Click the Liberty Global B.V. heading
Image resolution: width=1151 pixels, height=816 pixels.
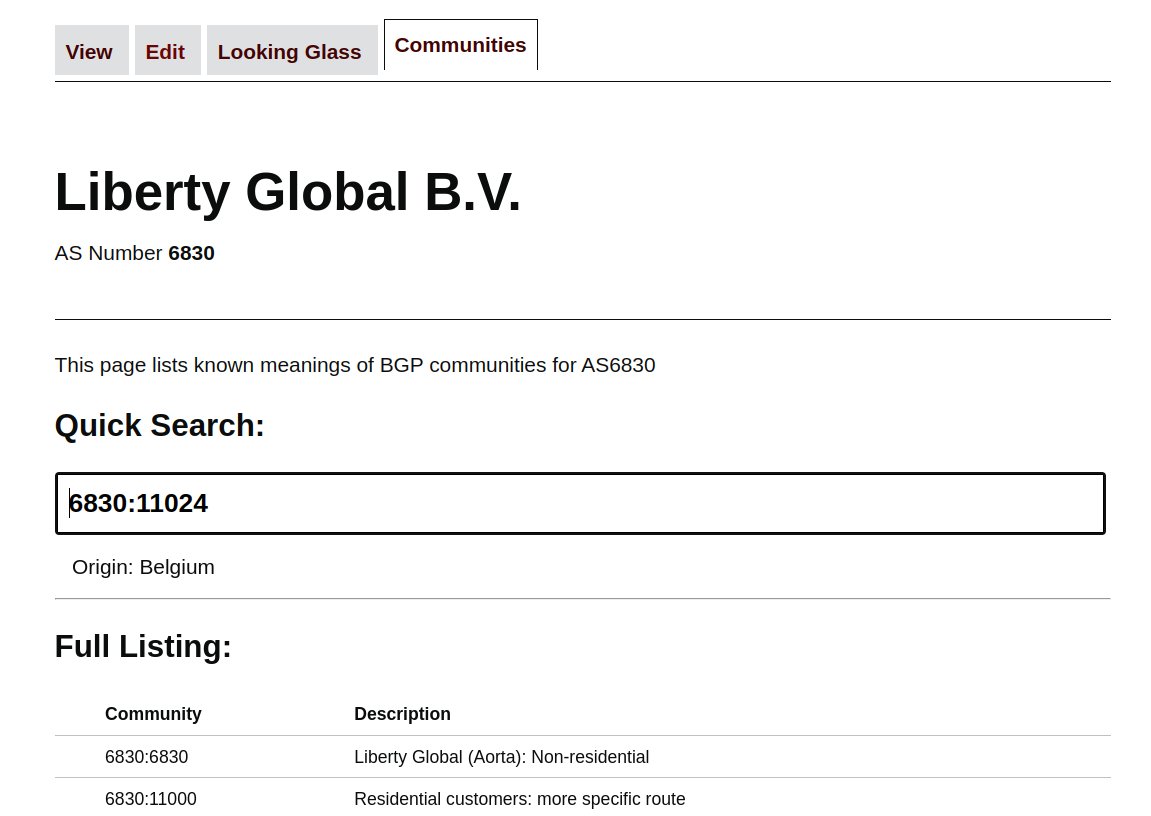(288, 192)
